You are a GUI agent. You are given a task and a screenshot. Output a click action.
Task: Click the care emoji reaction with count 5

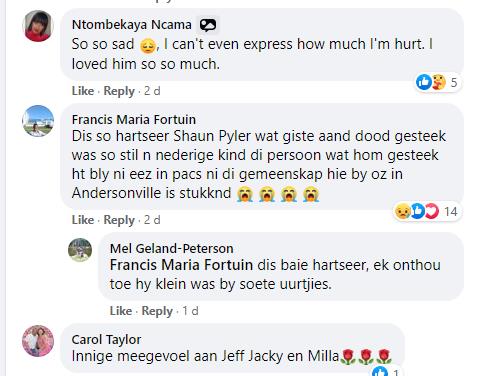439,82
